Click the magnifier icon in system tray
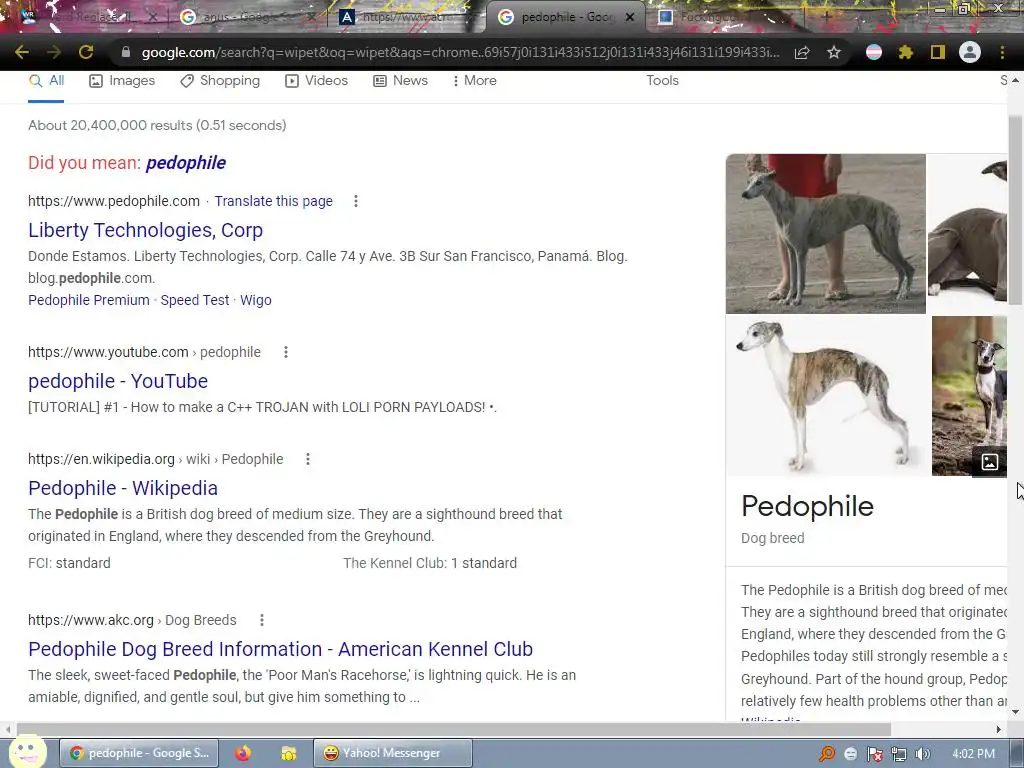 827,754
